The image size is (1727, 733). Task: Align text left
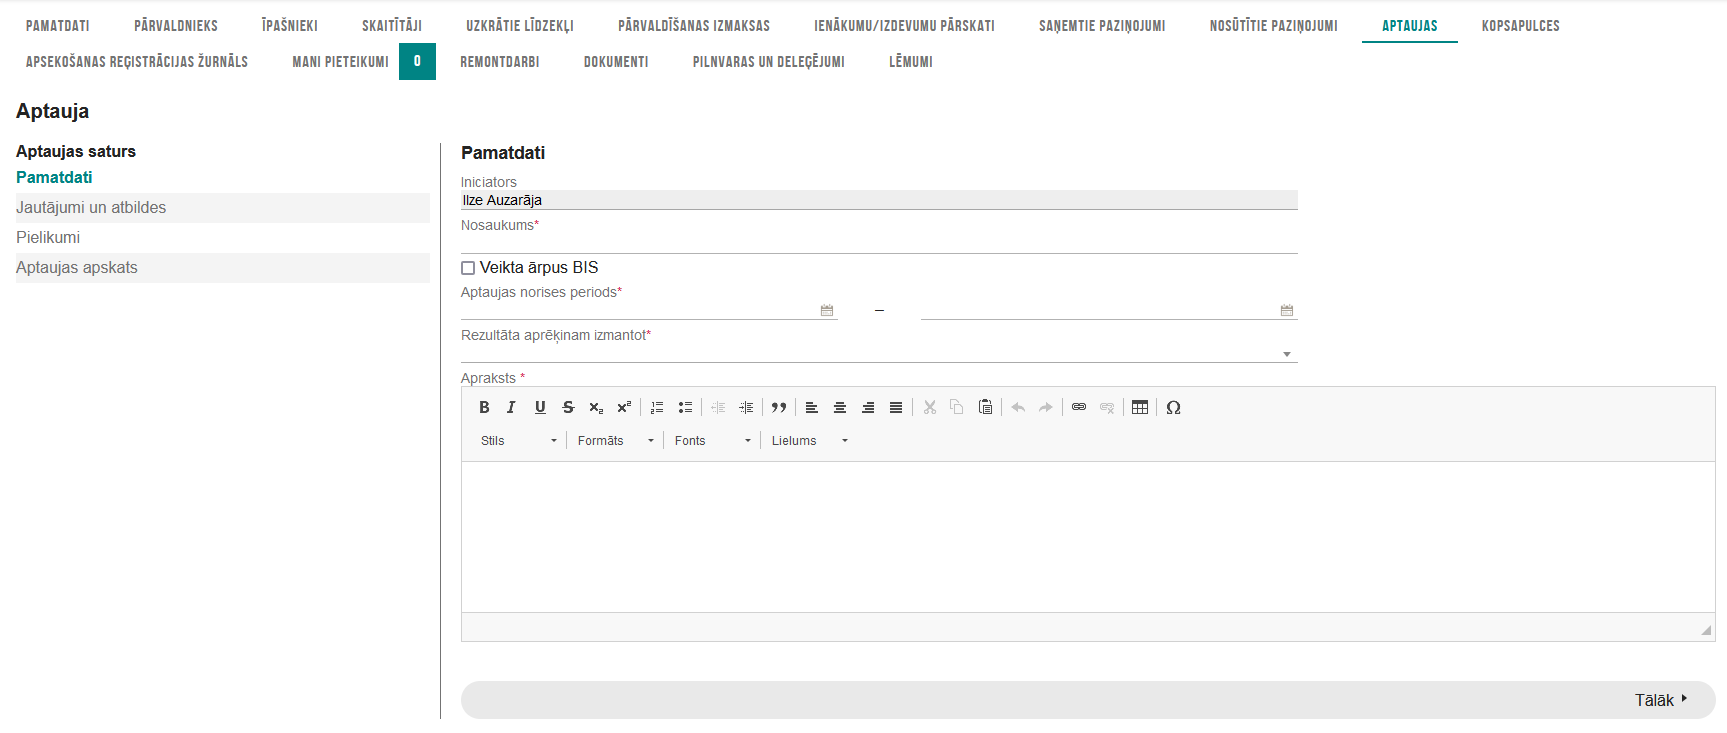(812, 407)
